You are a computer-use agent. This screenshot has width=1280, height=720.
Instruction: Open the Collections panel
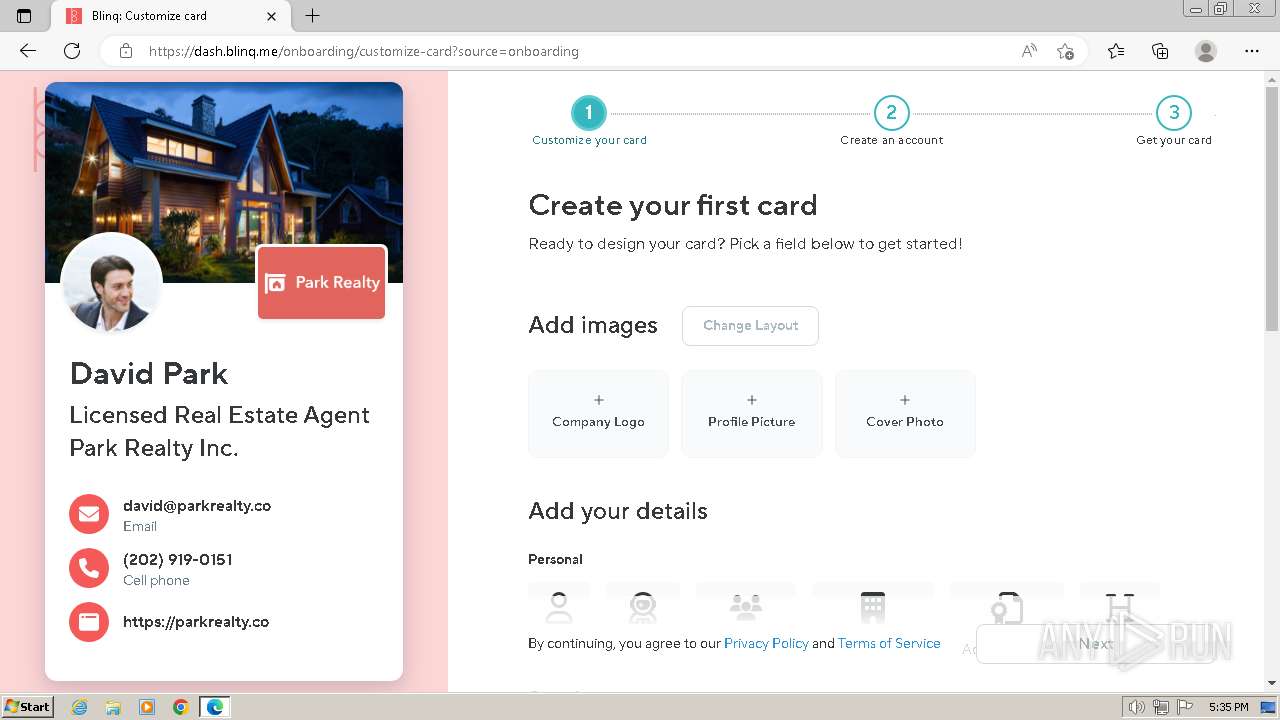point(1160,51)
